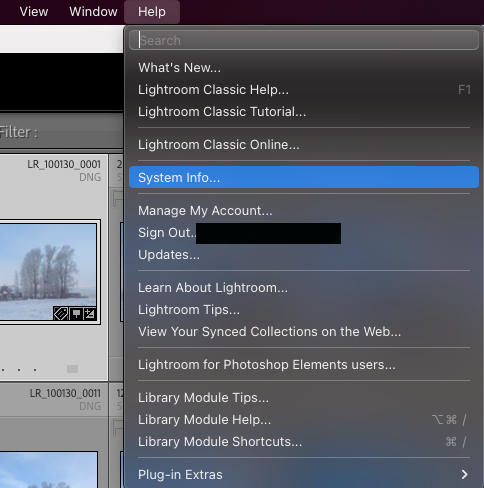Click the Filter label in Library

click(19, 132)
